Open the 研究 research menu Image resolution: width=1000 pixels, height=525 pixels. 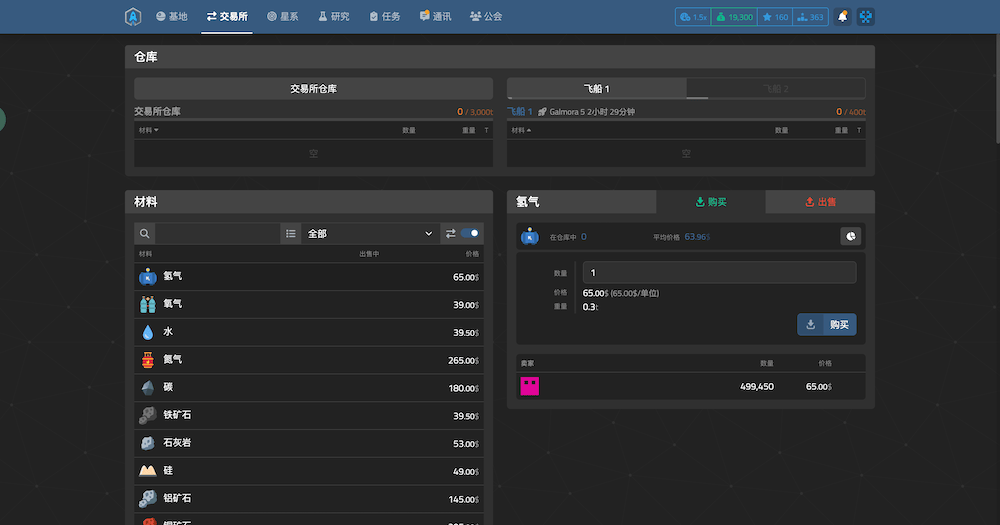pyautogui.click(x=334, y=17)
